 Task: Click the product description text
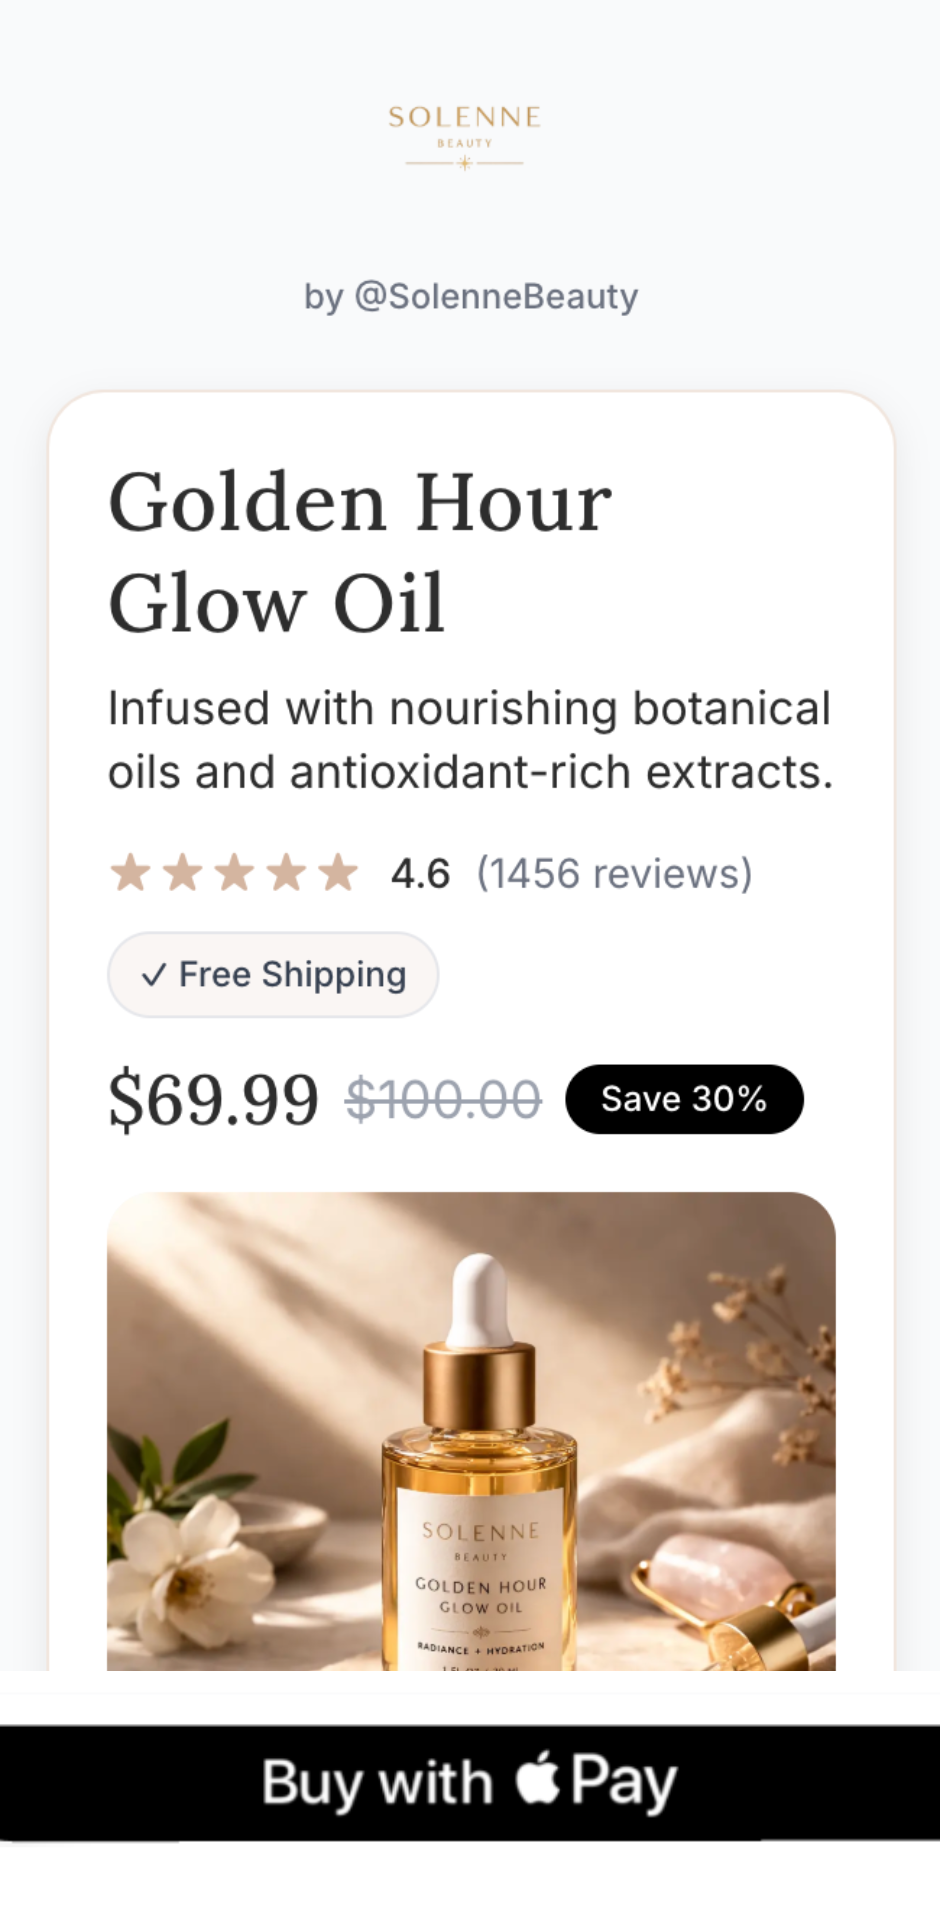tap(470, 740)
